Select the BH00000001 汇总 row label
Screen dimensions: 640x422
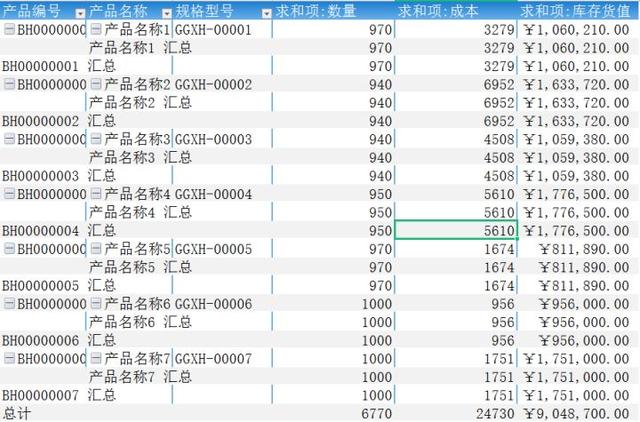coord(59,66)
